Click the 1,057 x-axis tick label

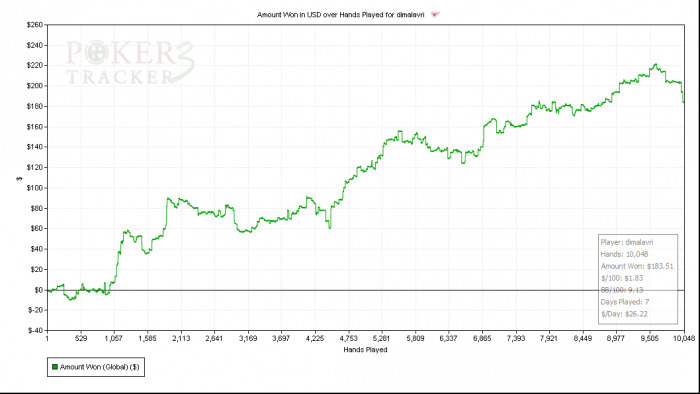[113, 338]
